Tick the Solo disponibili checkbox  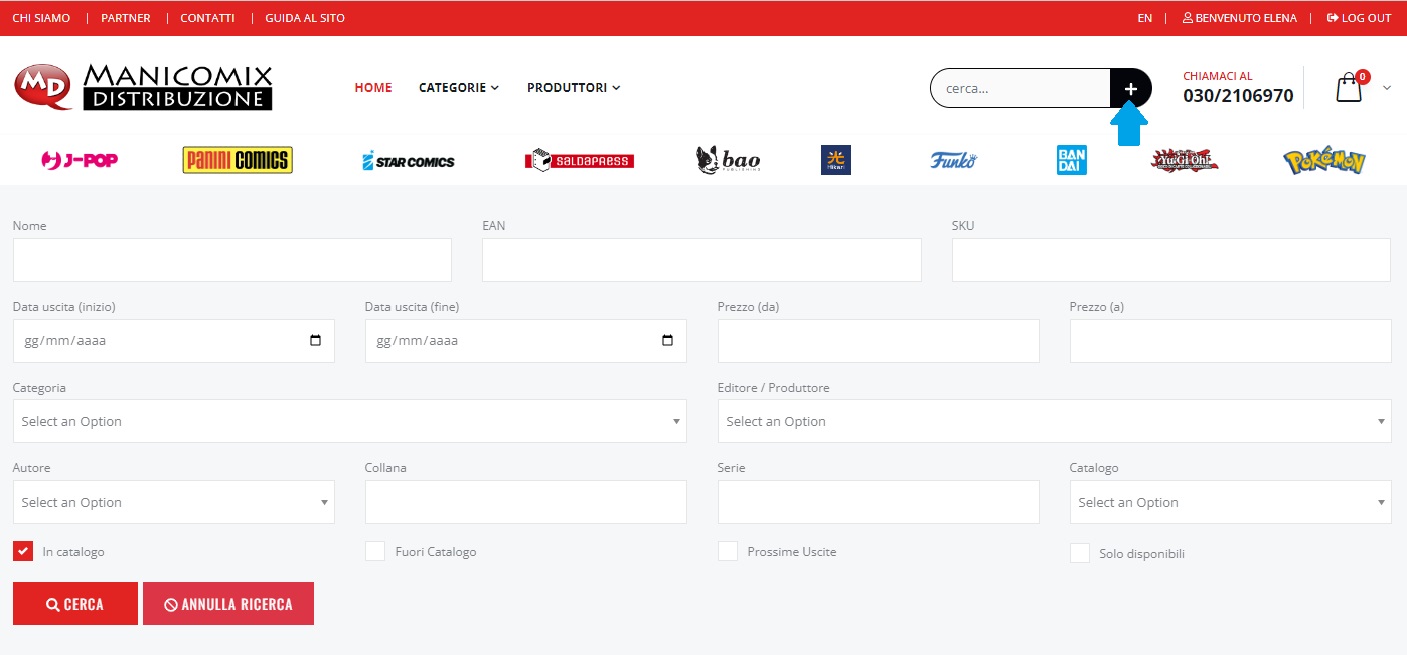pyautogui.click(x=1080, y=553)
